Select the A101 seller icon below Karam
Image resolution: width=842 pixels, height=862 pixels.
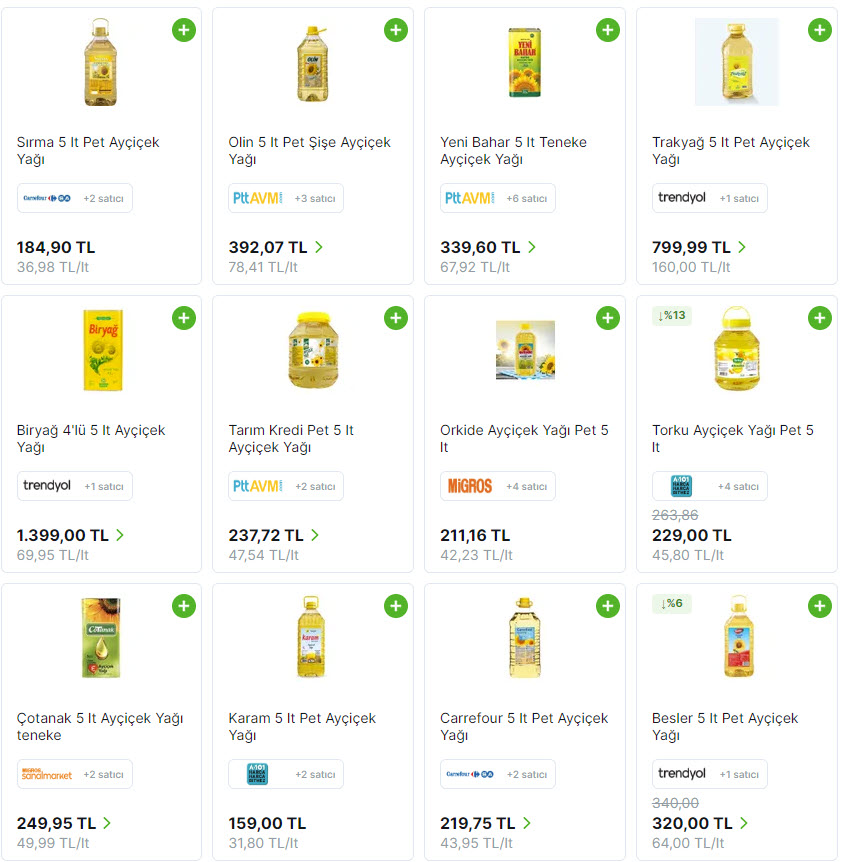(x=252, y=774)
